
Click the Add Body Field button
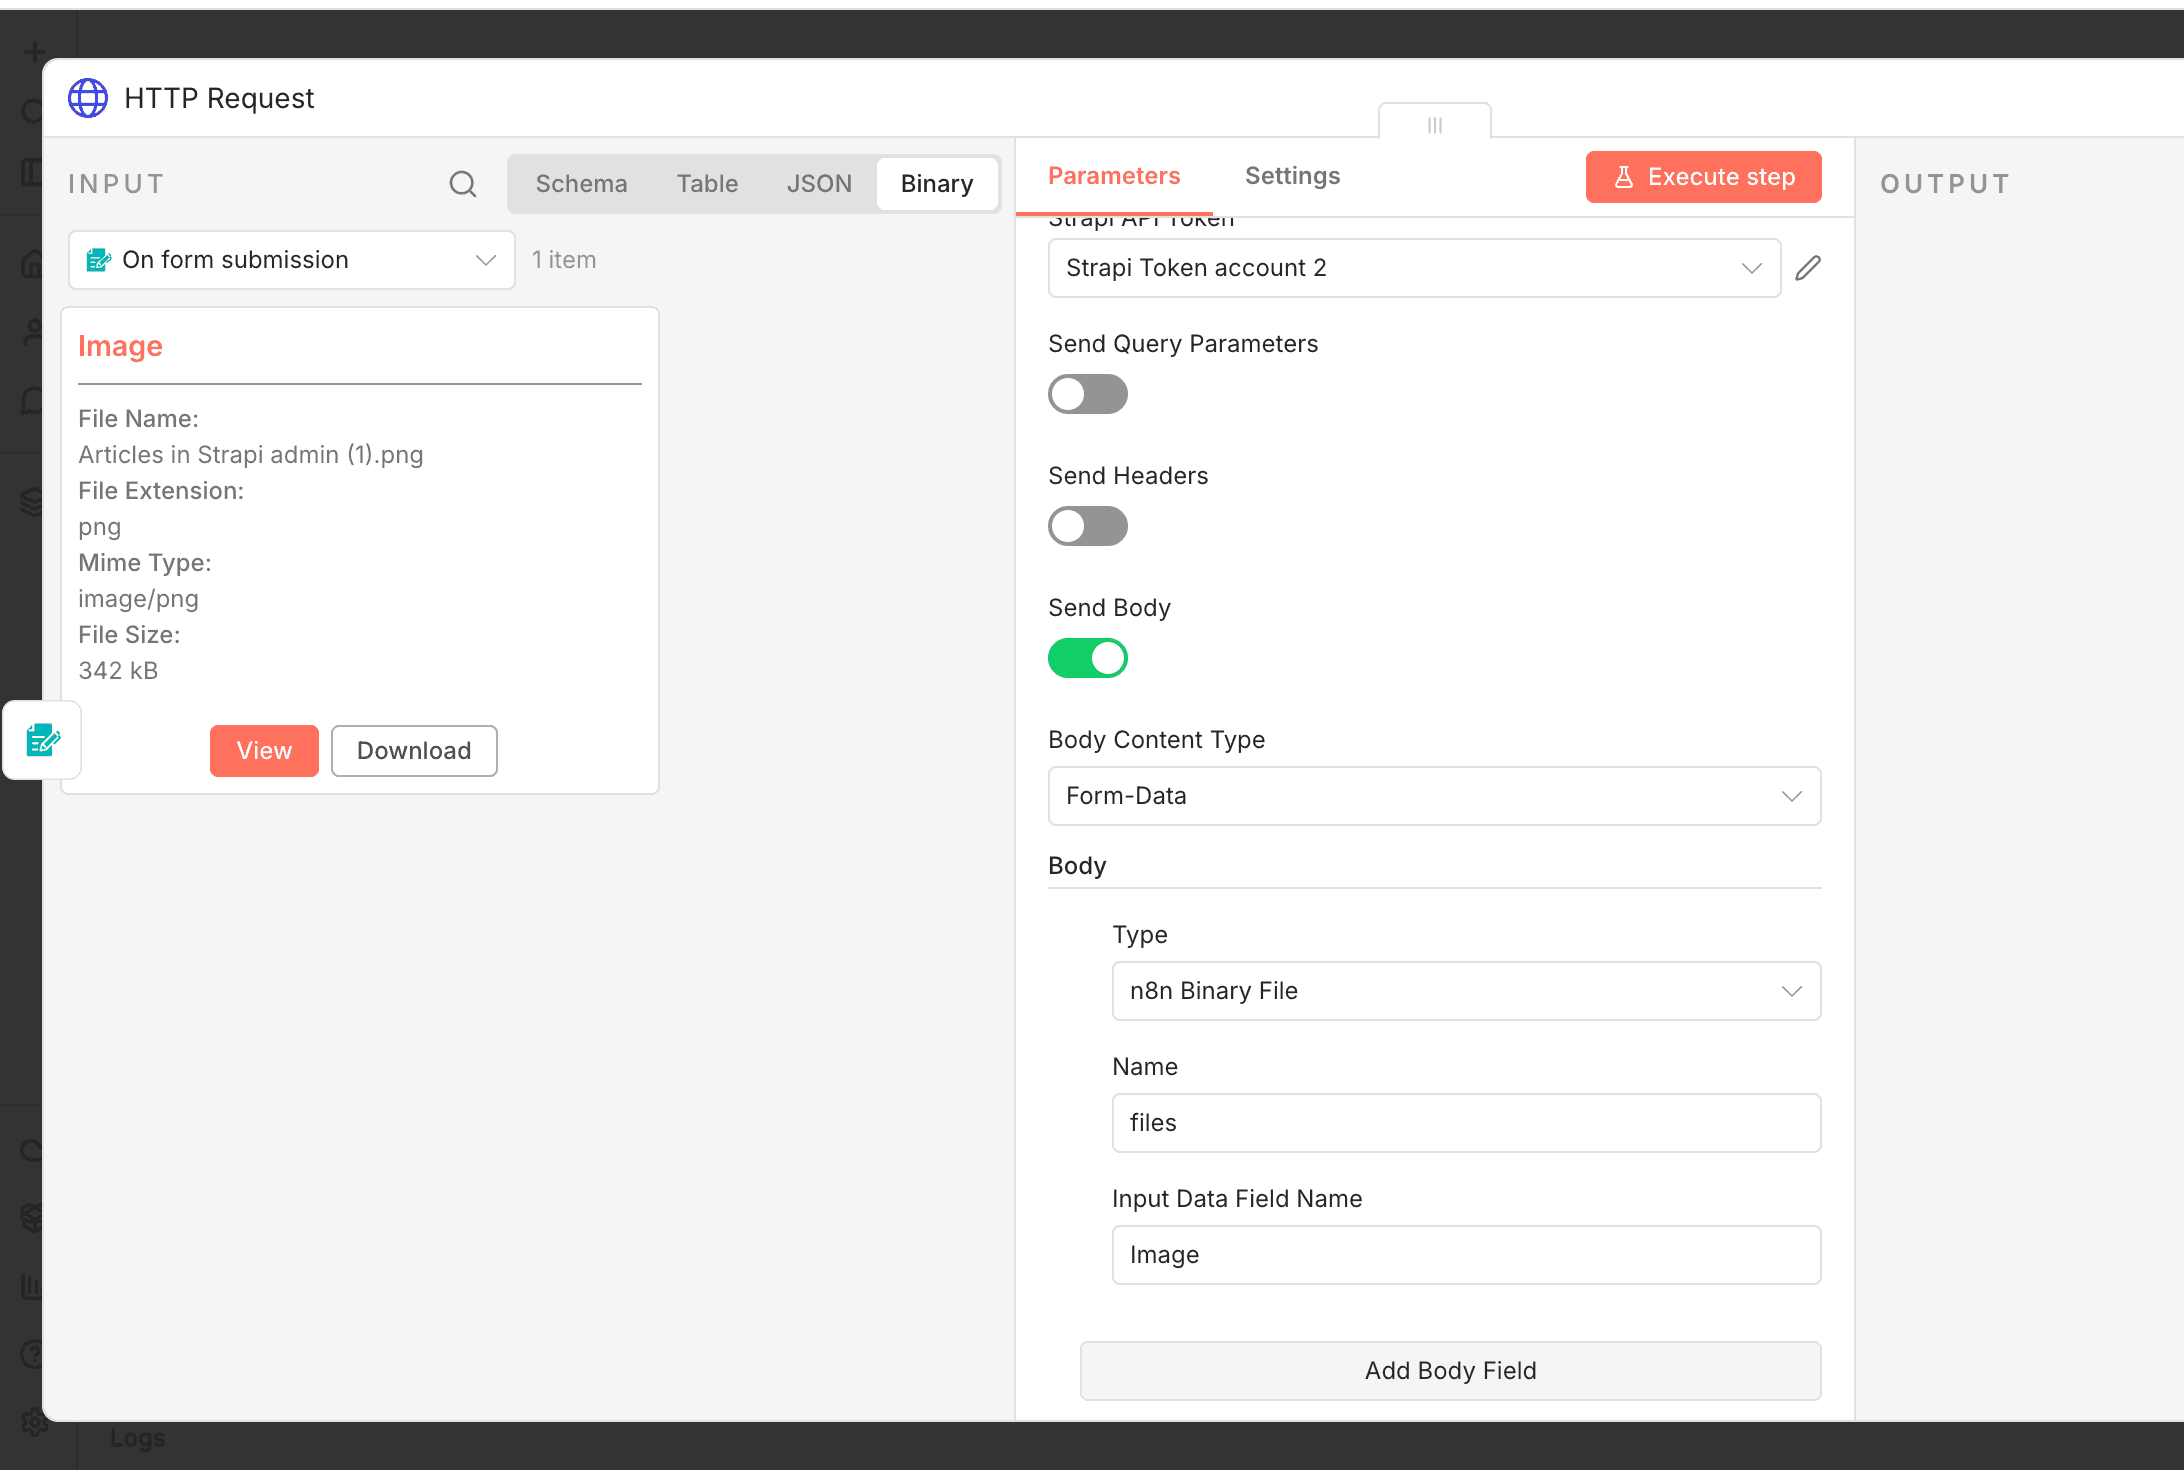[1450, 1370]
